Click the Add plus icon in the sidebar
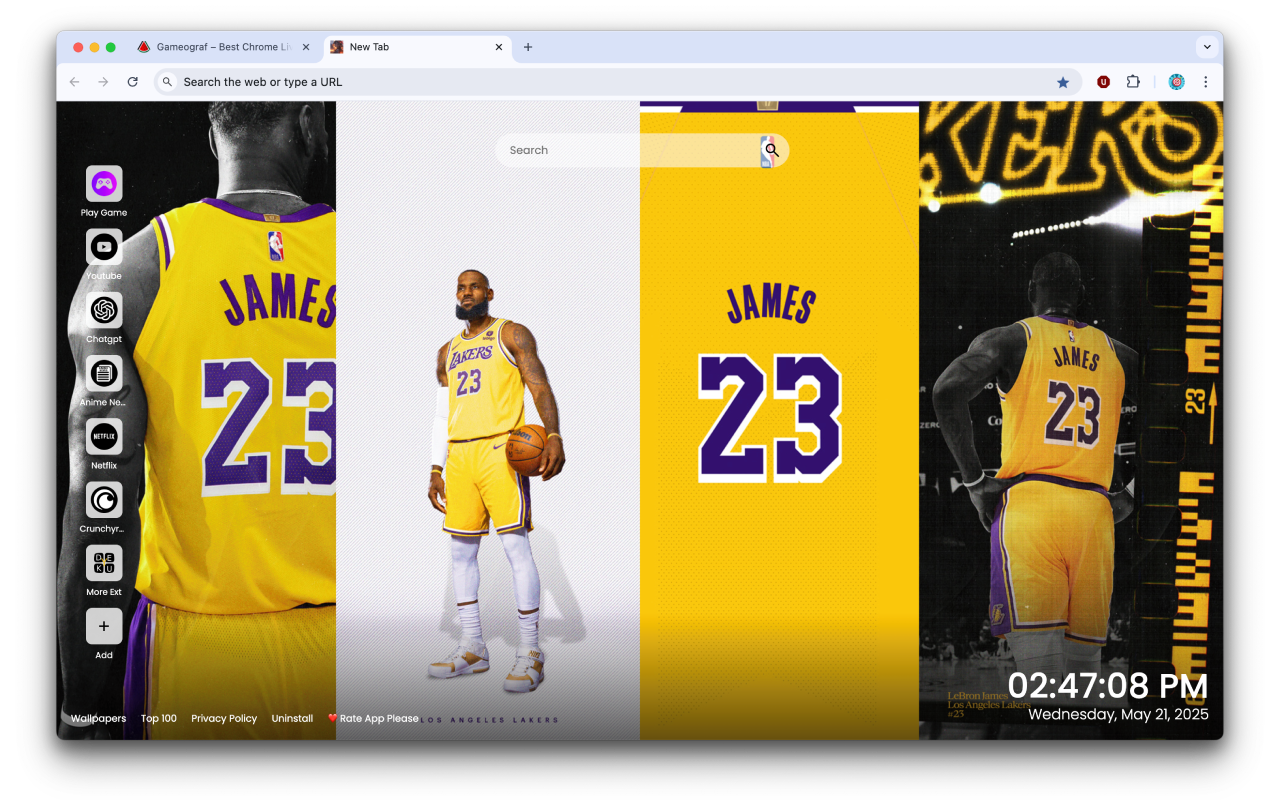Screen dimensions: 1280x800 pyautogui.click(x=103, y=626)
